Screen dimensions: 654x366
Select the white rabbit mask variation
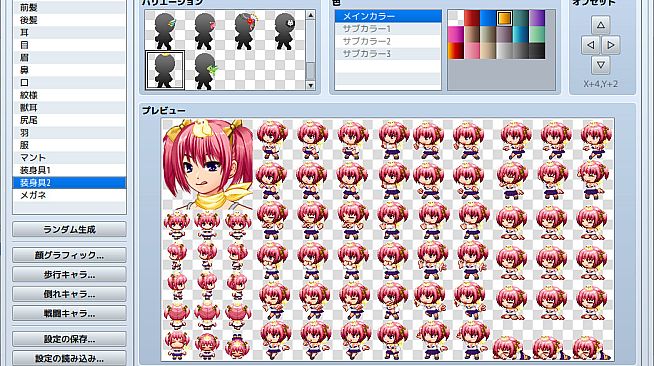point(284,31)
